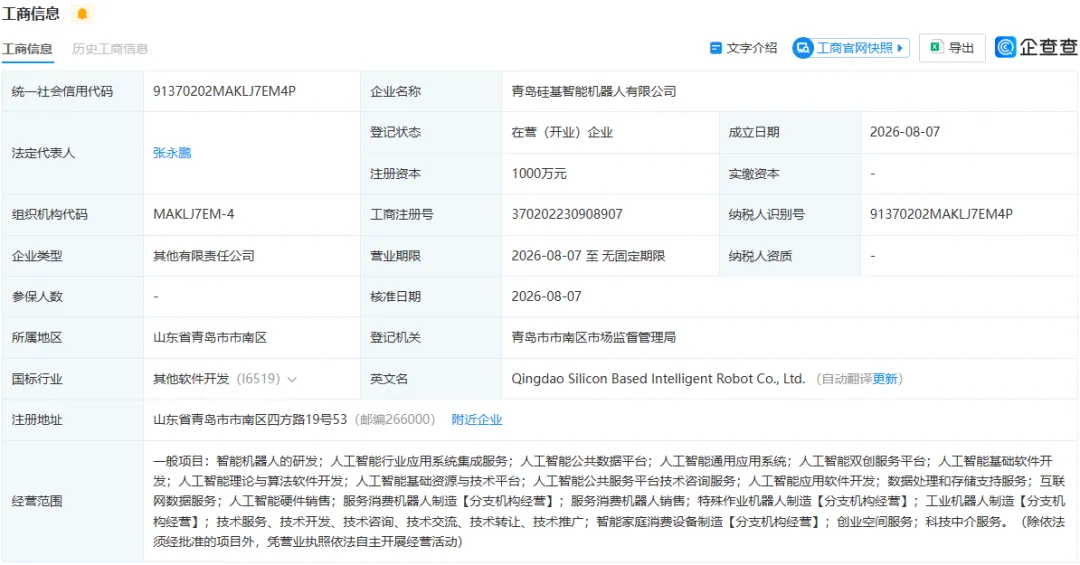The width and height of the screenshot is (1080, 565).
Task: Click the 核准日期 label
Action: [395, 296]
